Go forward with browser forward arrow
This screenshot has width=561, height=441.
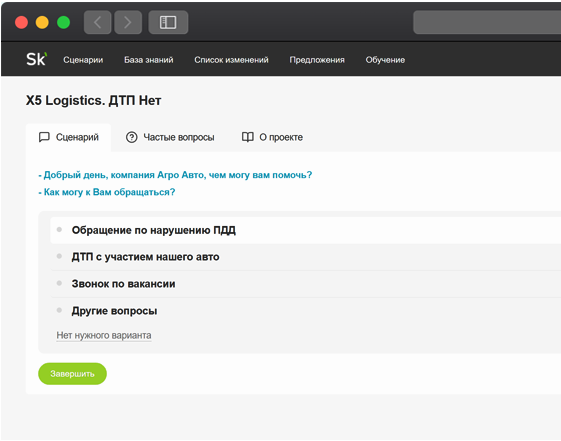(x=128, y=22)
